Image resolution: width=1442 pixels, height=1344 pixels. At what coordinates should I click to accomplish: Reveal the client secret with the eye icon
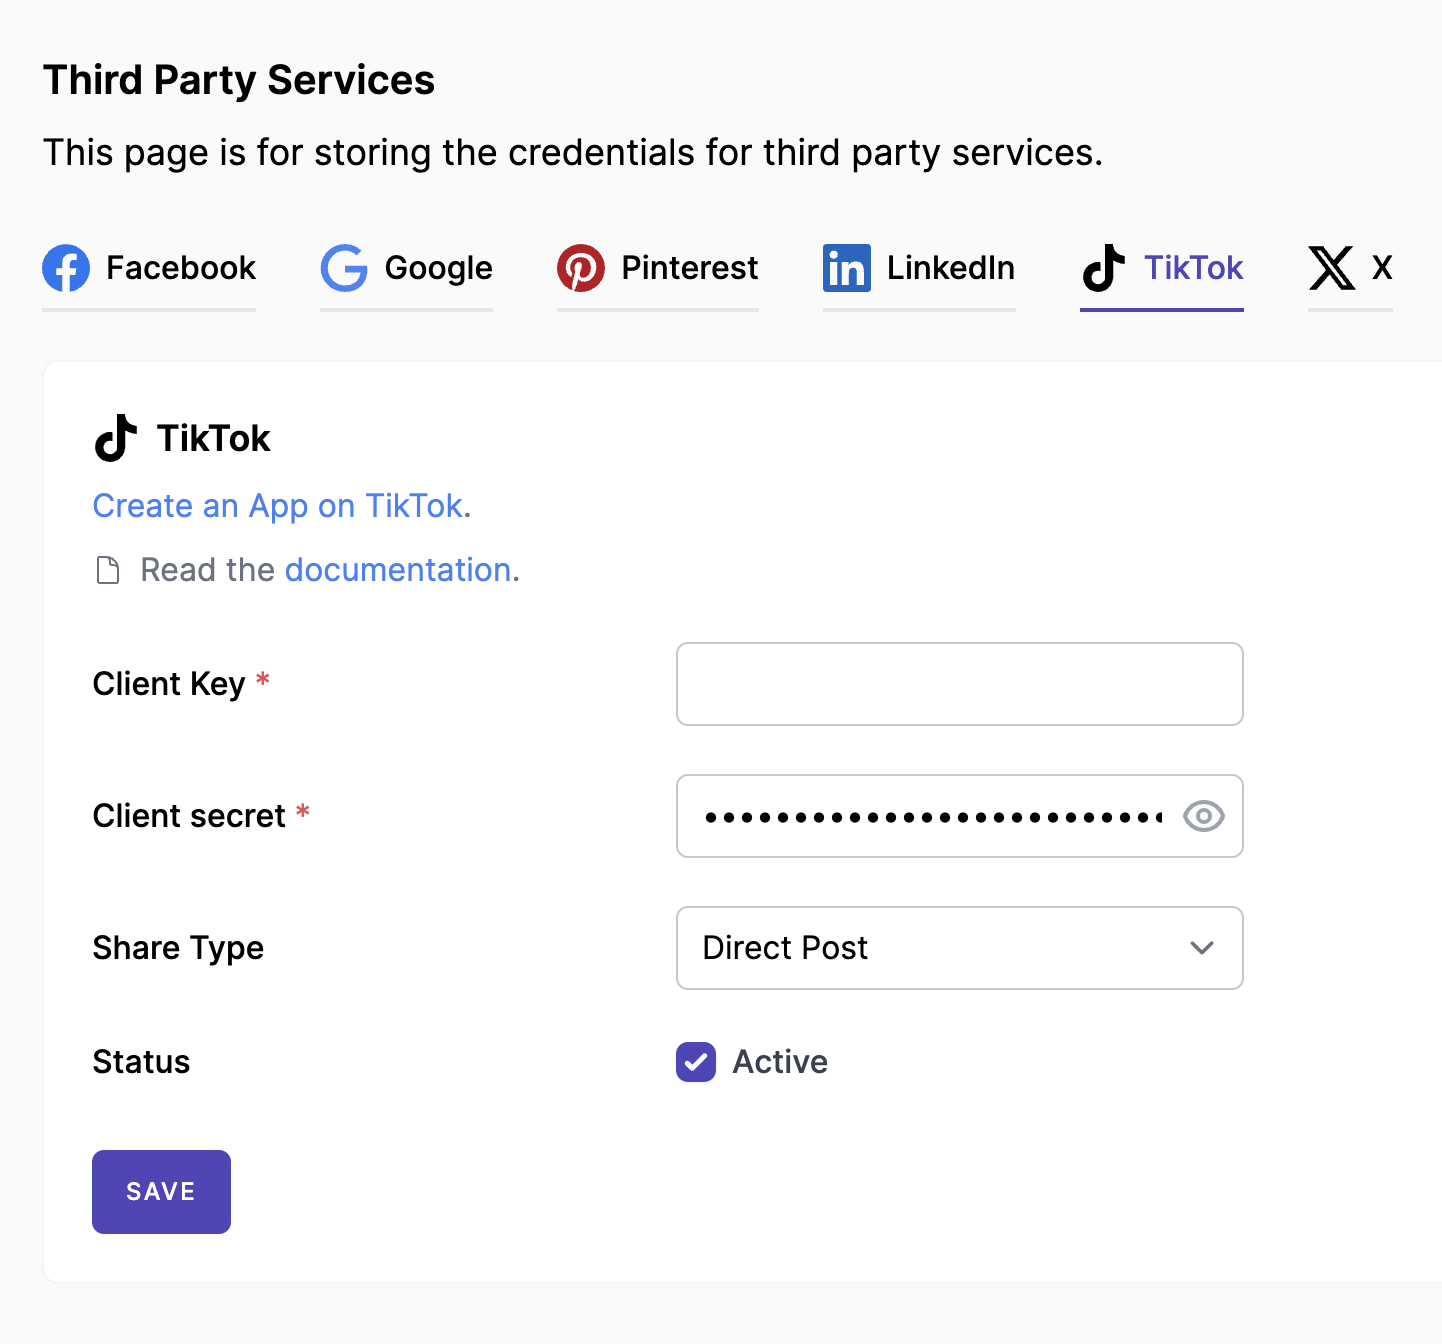point(1204,816)
